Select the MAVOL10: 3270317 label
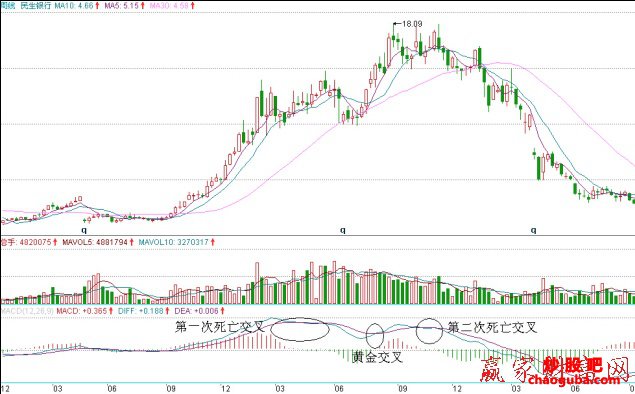635x394 pixels. (174, 242)
